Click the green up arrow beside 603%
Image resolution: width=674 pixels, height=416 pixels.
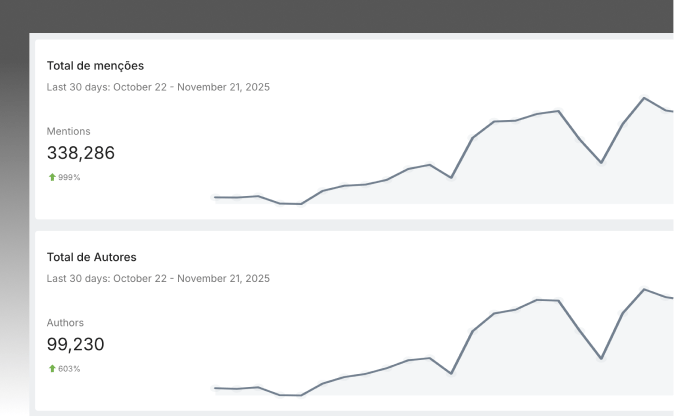51,369
